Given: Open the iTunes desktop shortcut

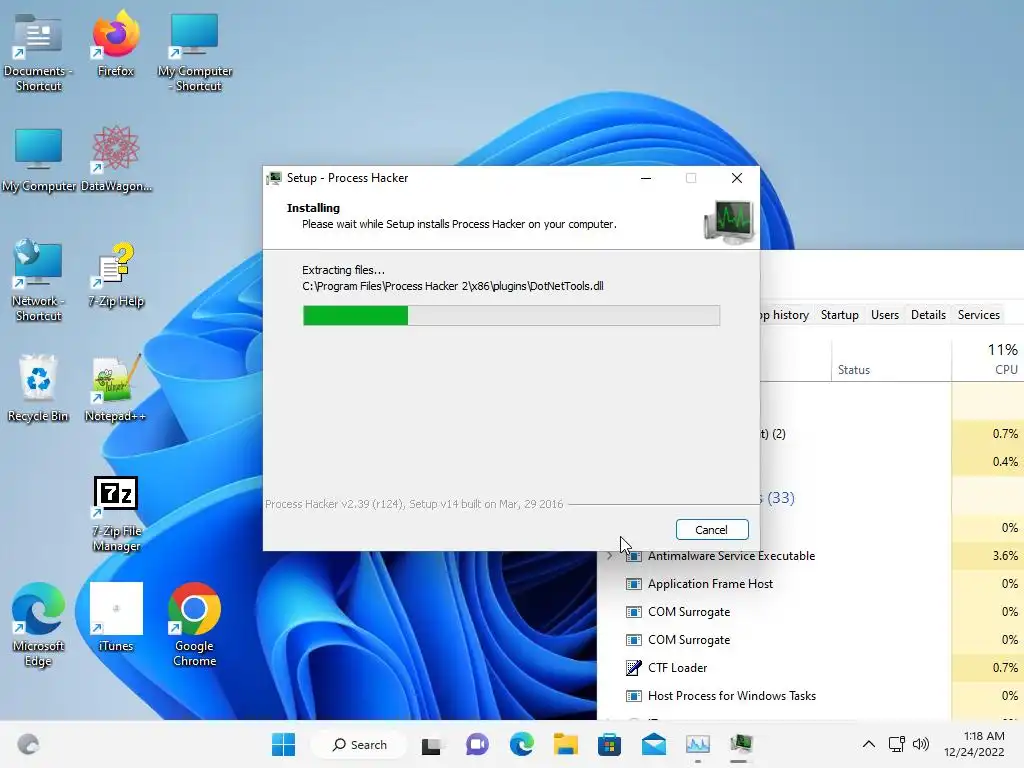Looking at the screenshot, I should point(116,618).
